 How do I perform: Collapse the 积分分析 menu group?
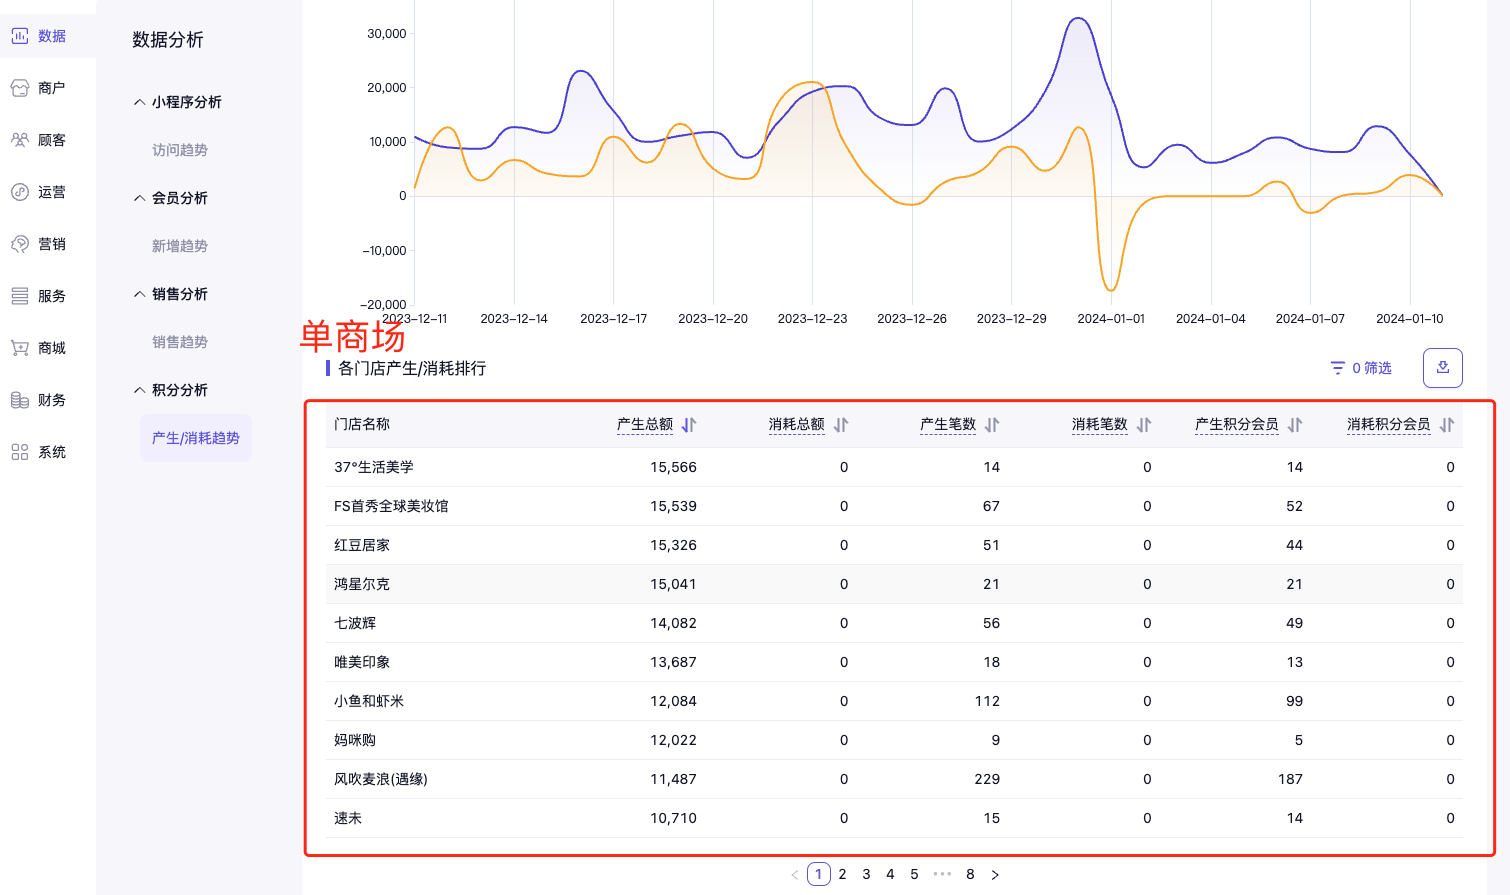point(140,390)
